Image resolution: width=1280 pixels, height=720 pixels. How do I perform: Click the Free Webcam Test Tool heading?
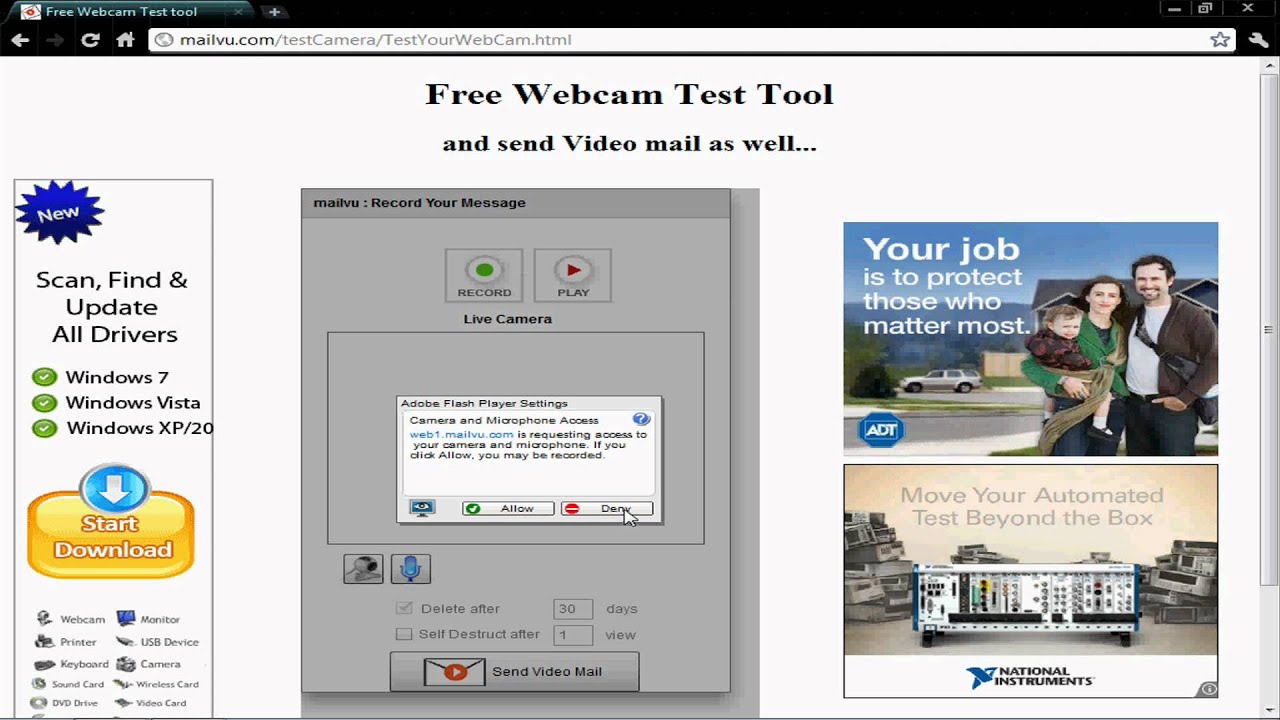[x=629, y=94]
